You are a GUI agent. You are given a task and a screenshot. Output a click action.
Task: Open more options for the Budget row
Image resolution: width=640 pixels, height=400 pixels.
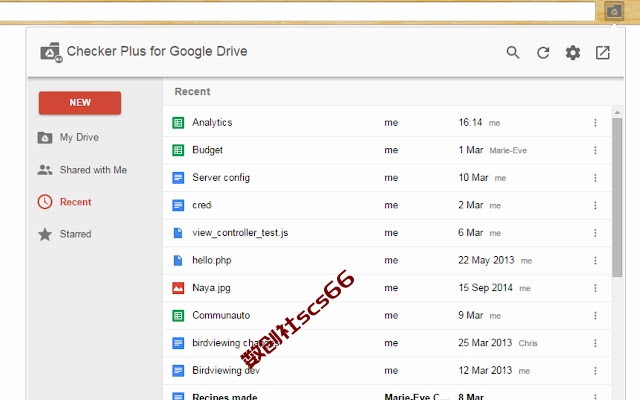595,150
